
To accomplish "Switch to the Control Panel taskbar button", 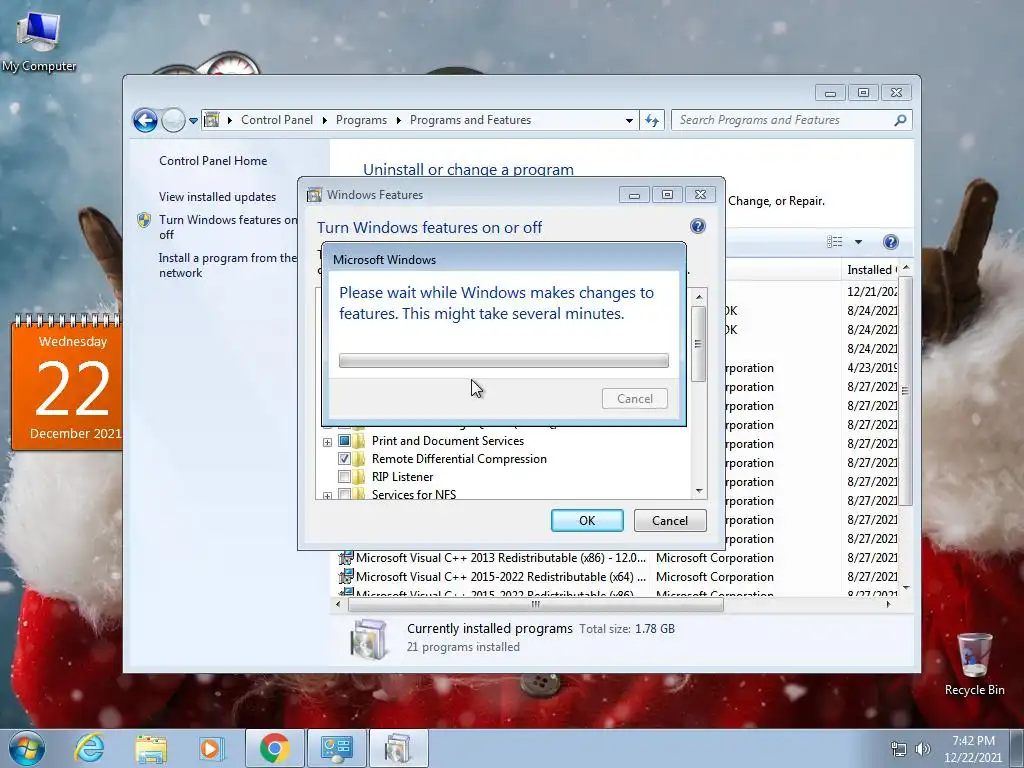I will [x=336, y=748].
